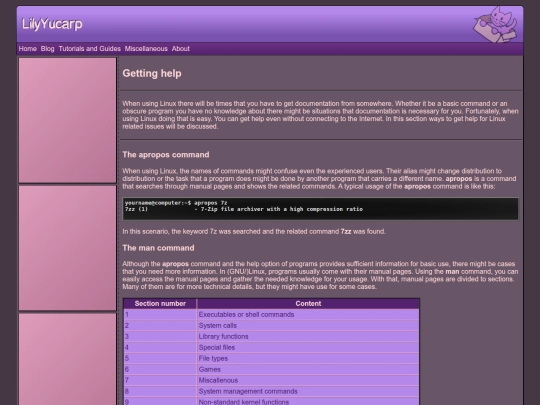
Task: Click the middle pink sidebar box
Action: click(68, 248)
